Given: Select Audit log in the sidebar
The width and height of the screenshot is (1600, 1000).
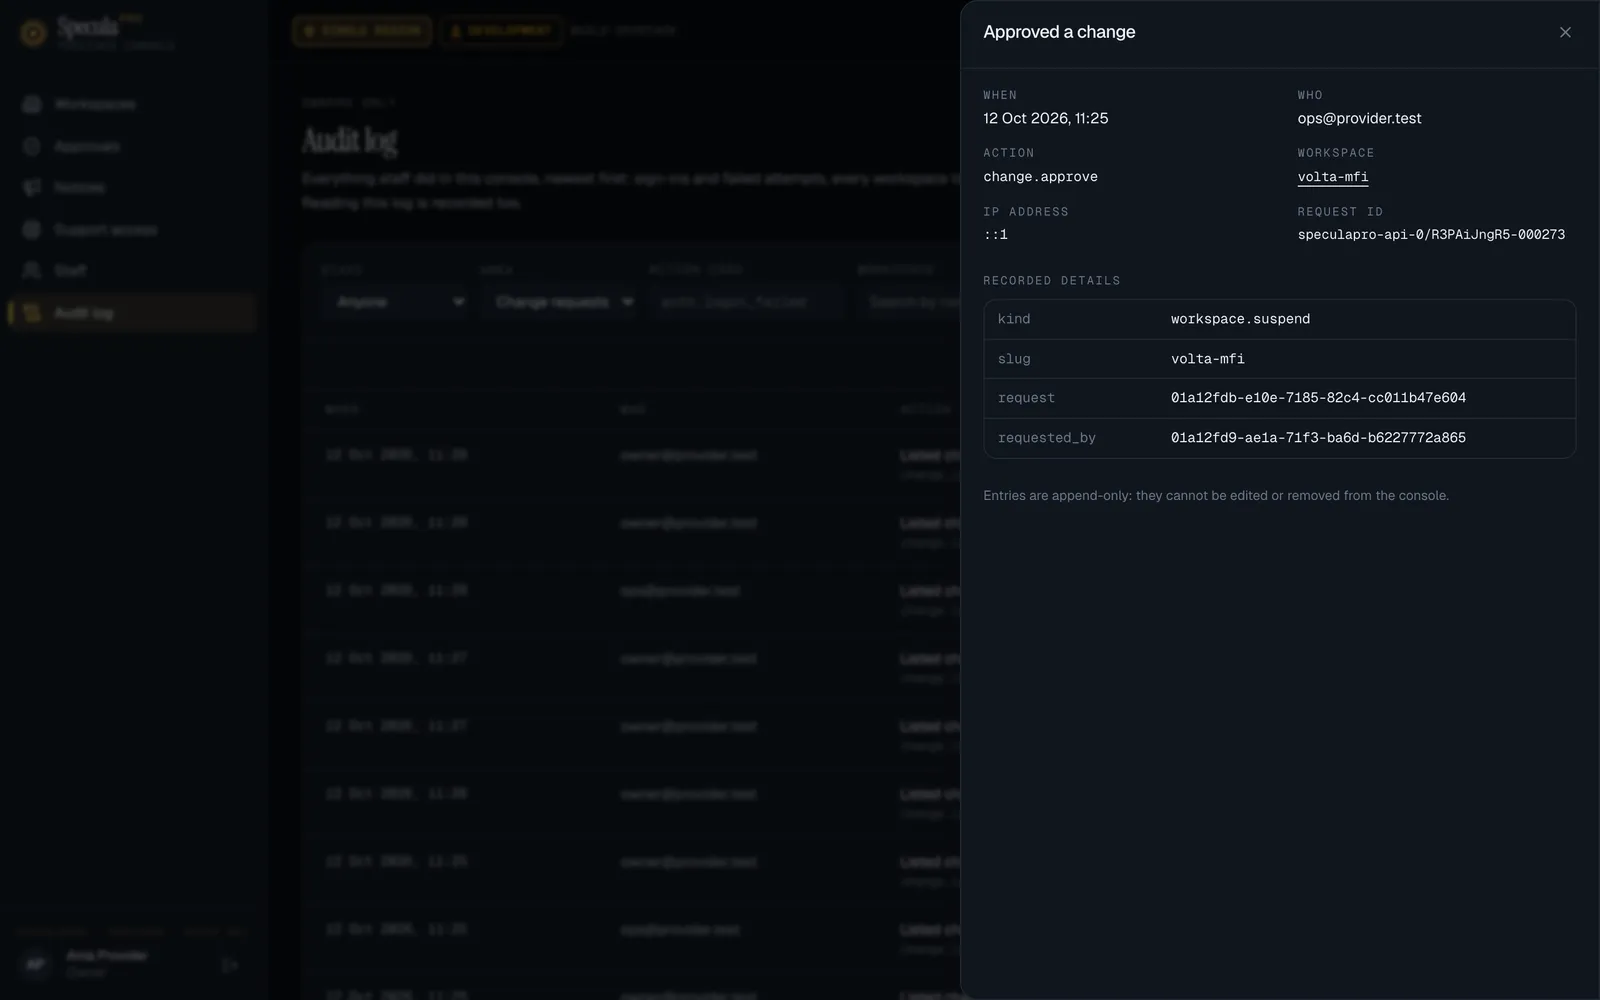Looking at the screenshot, I should click(x=130, y=313).
